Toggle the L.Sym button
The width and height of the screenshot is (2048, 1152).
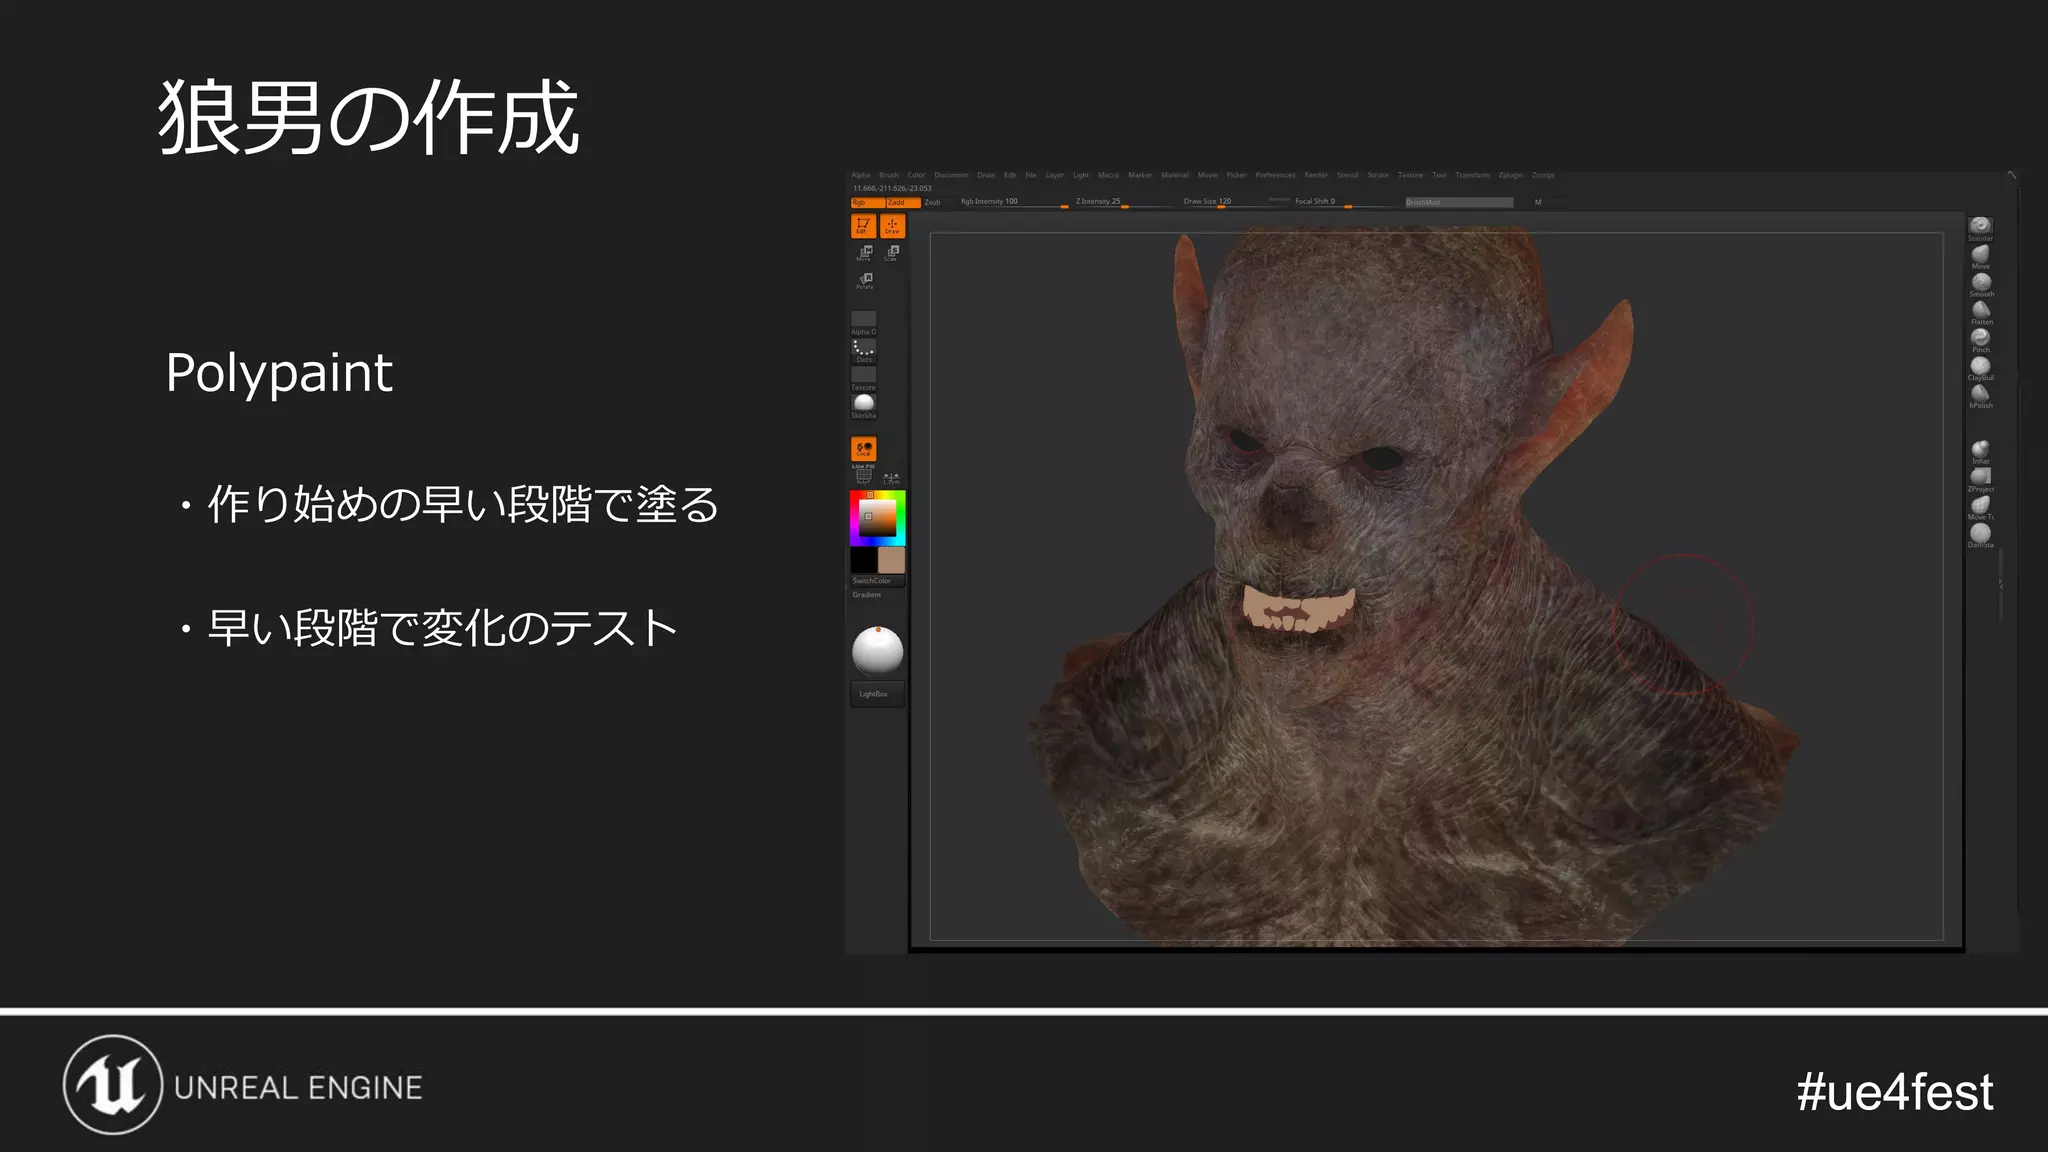[x=892, y=478]
